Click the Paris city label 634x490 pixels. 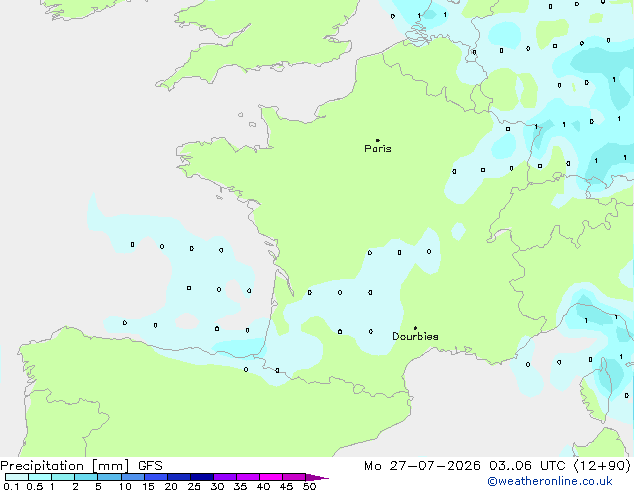378,149
